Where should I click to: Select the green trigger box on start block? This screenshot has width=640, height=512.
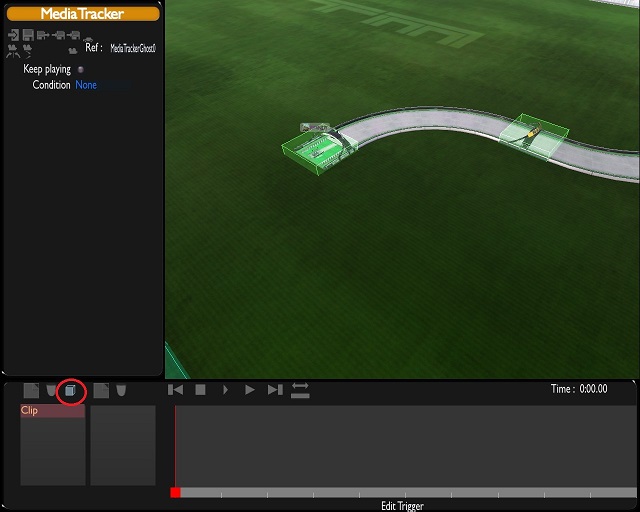coord(318,151)
